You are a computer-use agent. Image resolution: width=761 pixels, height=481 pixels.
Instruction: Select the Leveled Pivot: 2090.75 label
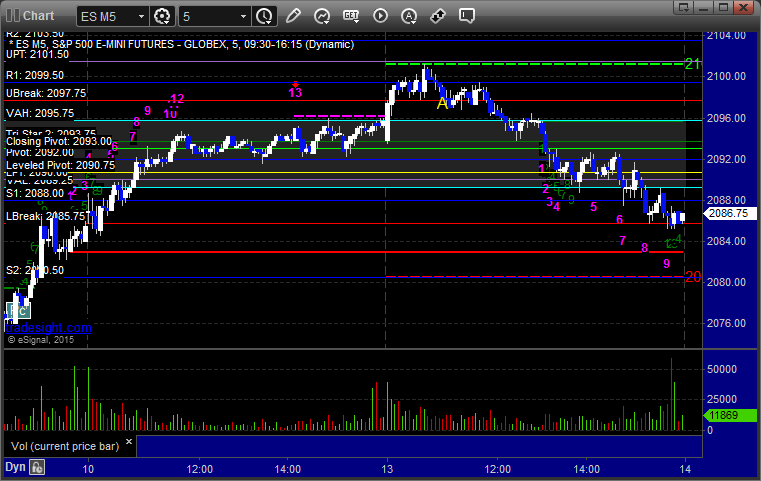click(x=61, y=165)
